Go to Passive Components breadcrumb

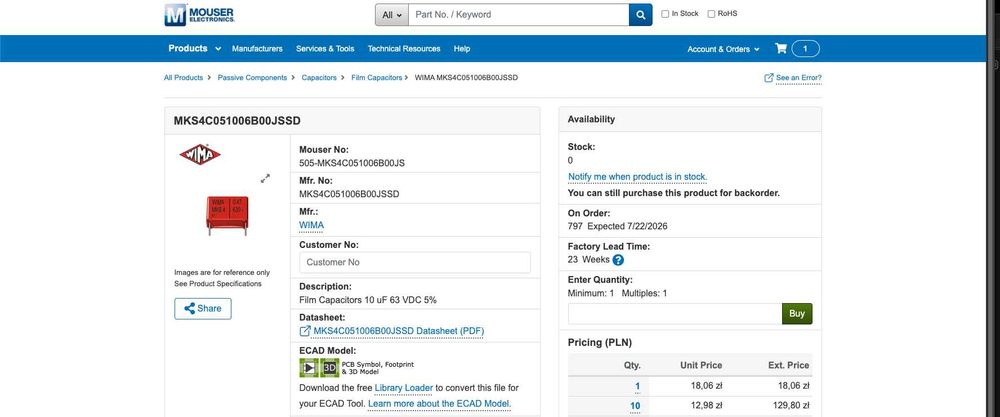click(x=253, y=78)
